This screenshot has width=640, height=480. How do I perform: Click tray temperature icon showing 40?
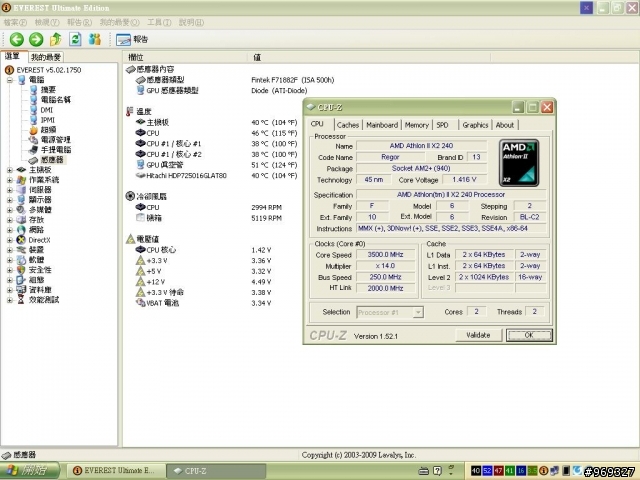point(476,471)
